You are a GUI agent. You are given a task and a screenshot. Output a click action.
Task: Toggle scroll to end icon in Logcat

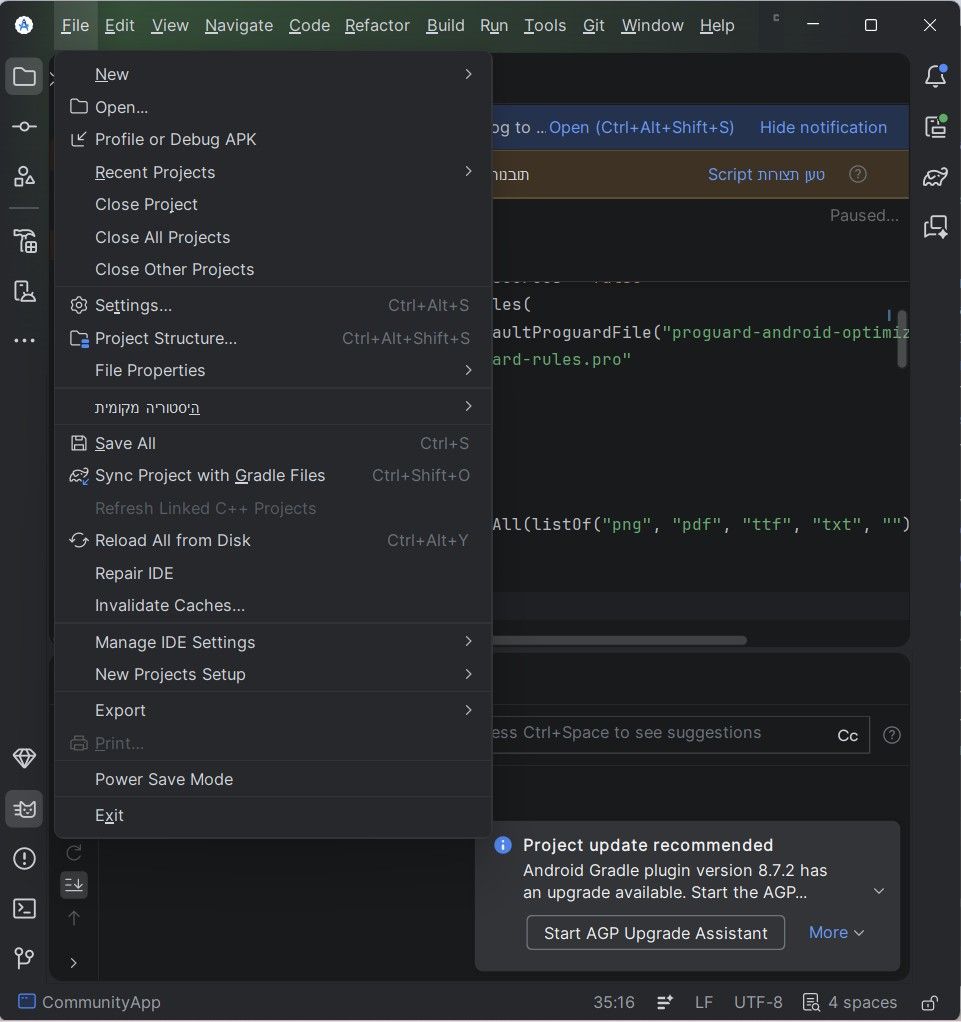(x=74, y=884)
